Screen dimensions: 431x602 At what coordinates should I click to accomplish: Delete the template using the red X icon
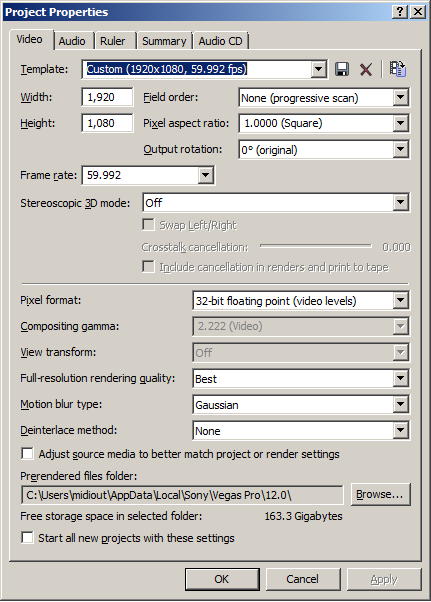click(366, 69)
